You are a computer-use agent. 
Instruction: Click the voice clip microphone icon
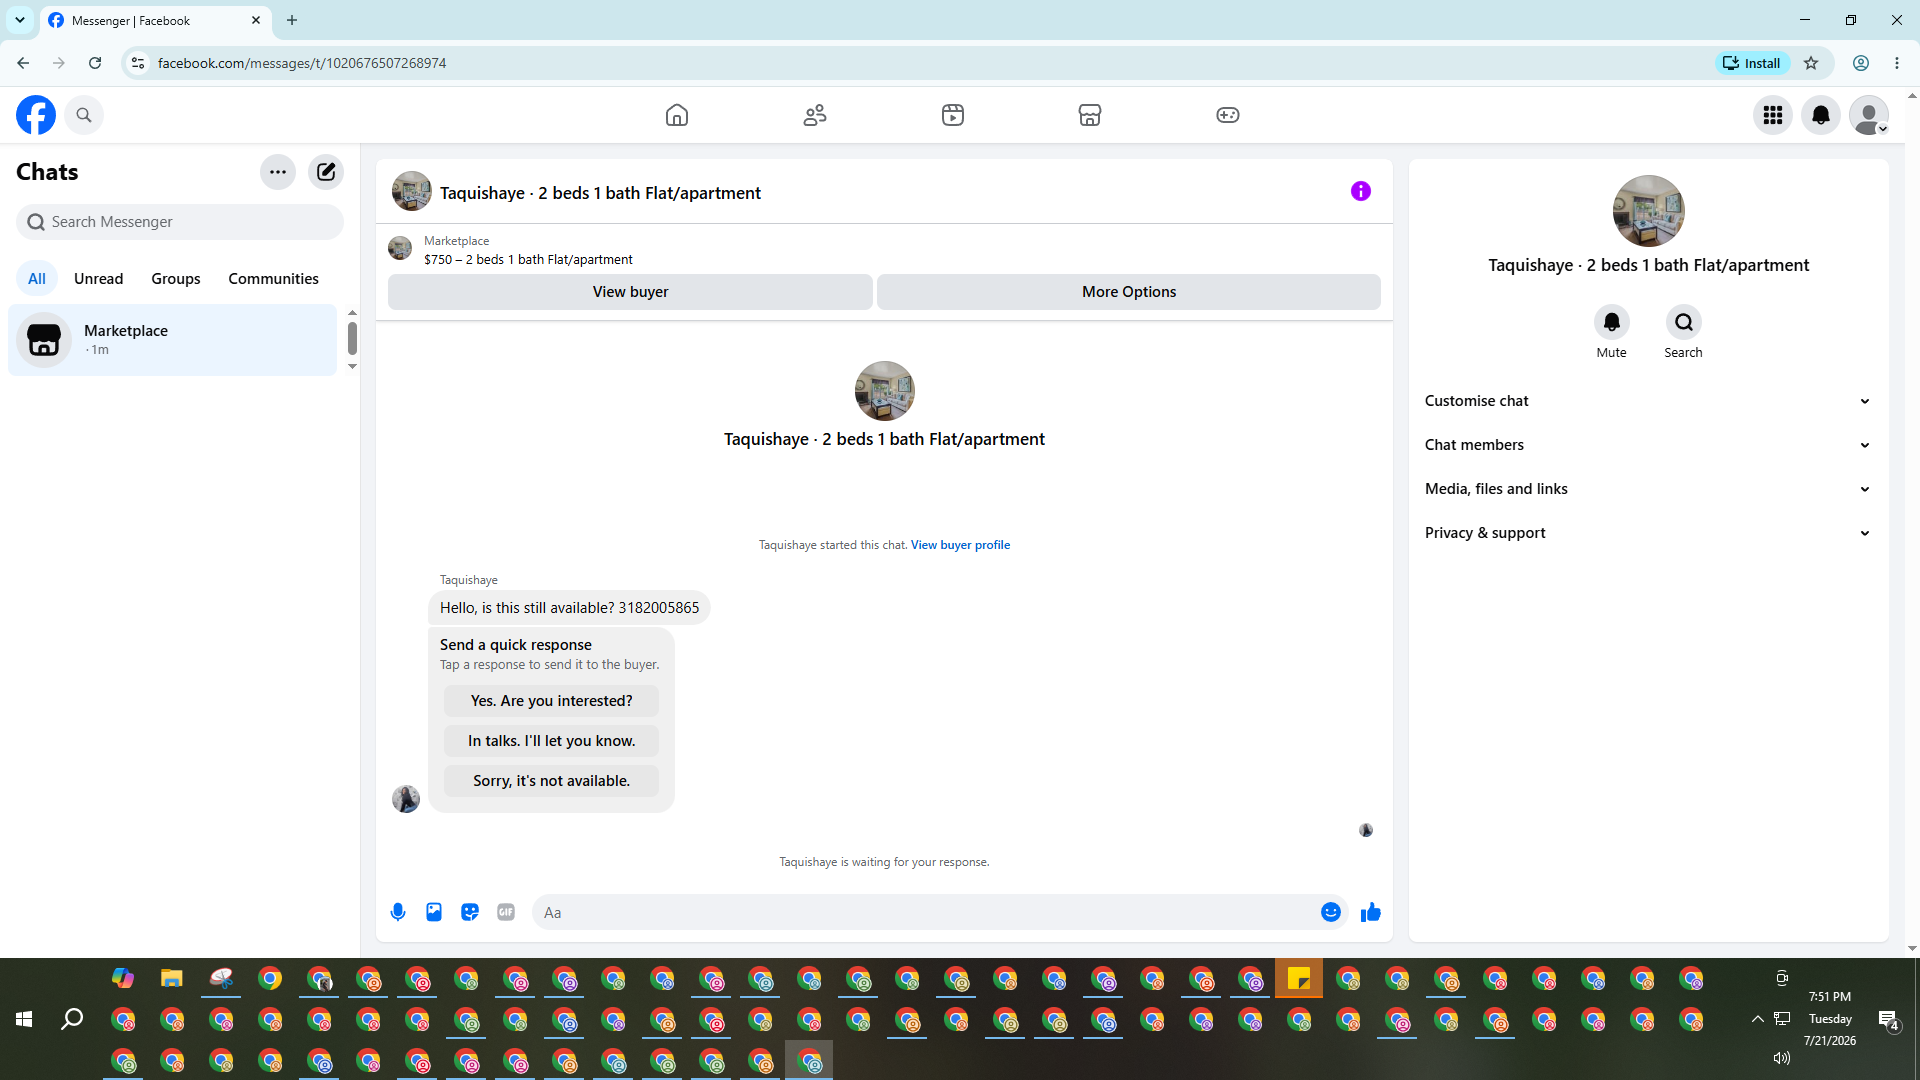pos(398,912)
